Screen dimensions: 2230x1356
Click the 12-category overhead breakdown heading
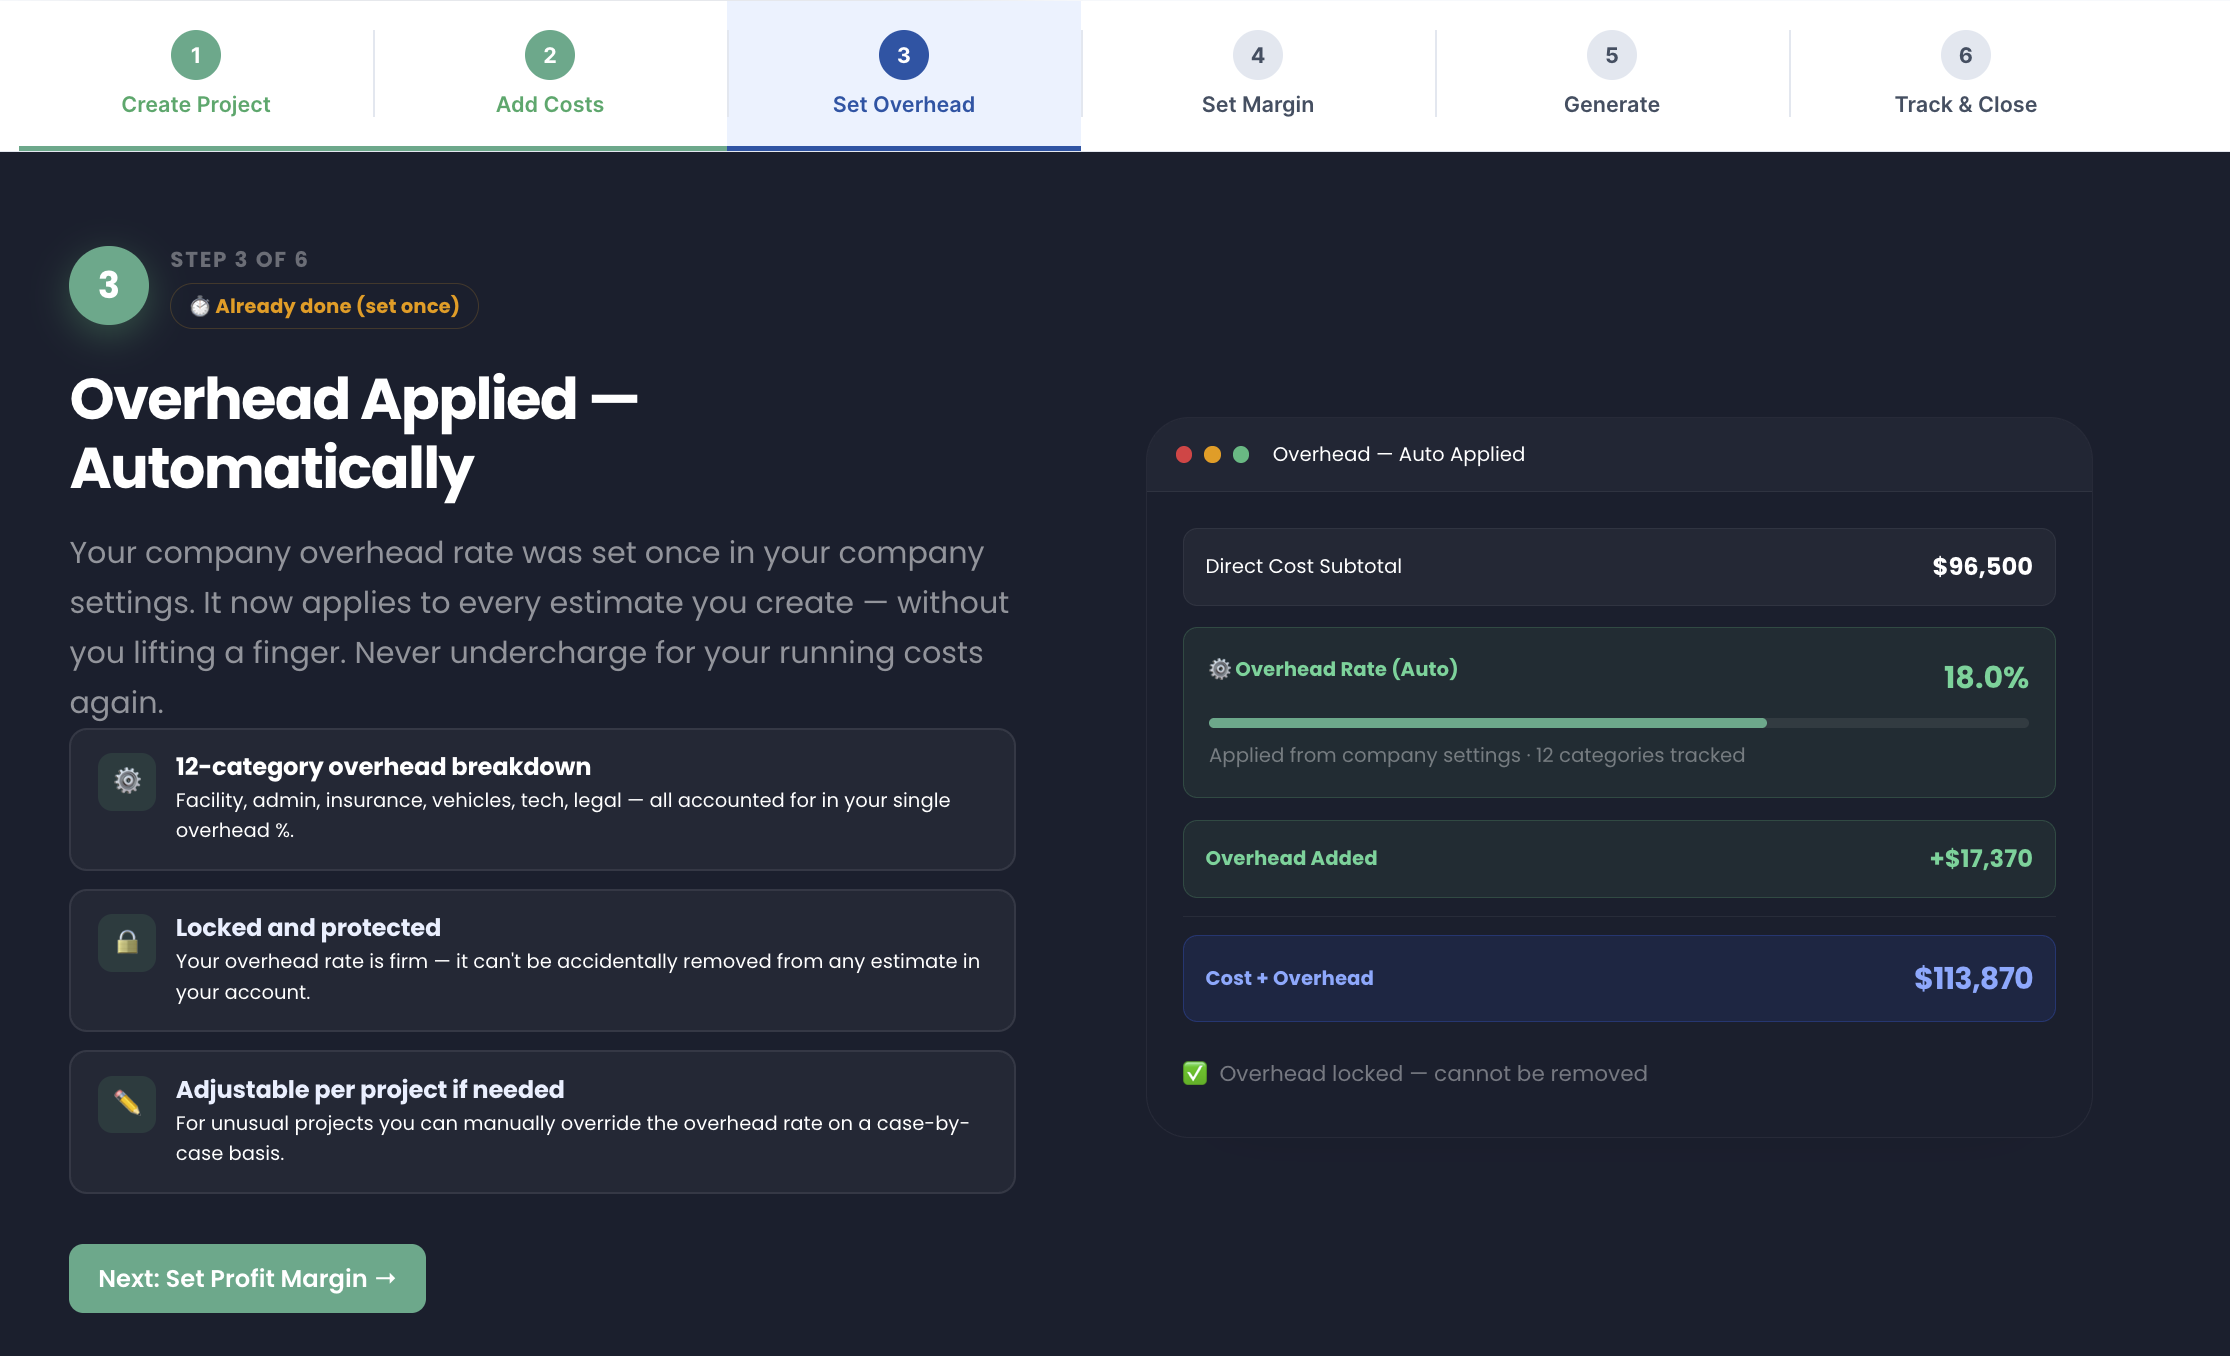coord(383,767)
